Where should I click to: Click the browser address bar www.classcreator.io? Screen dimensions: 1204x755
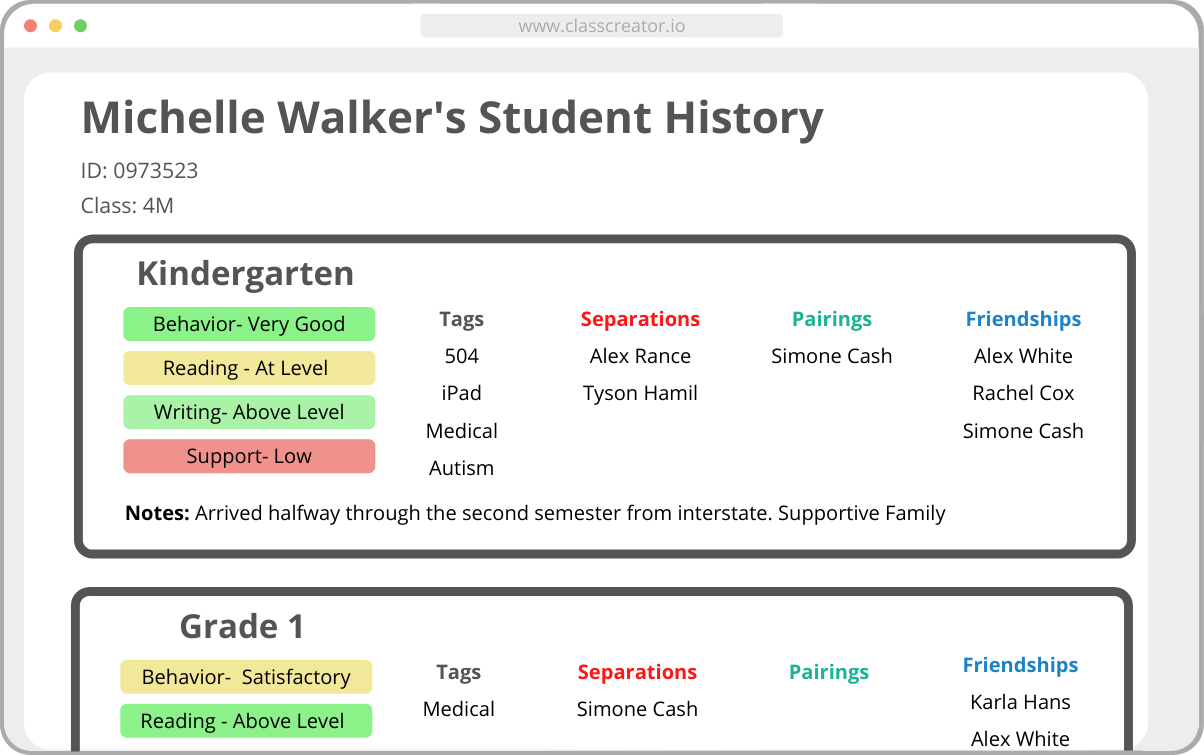click(x=601, y=26)
